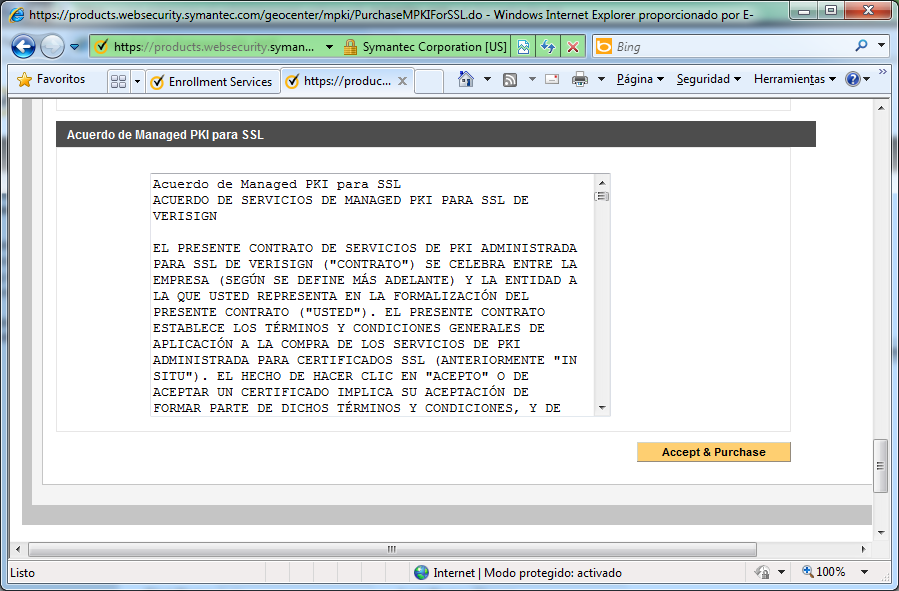
Task: Switch to the Enrollment Services tab
Action: [x=211, y=81]
